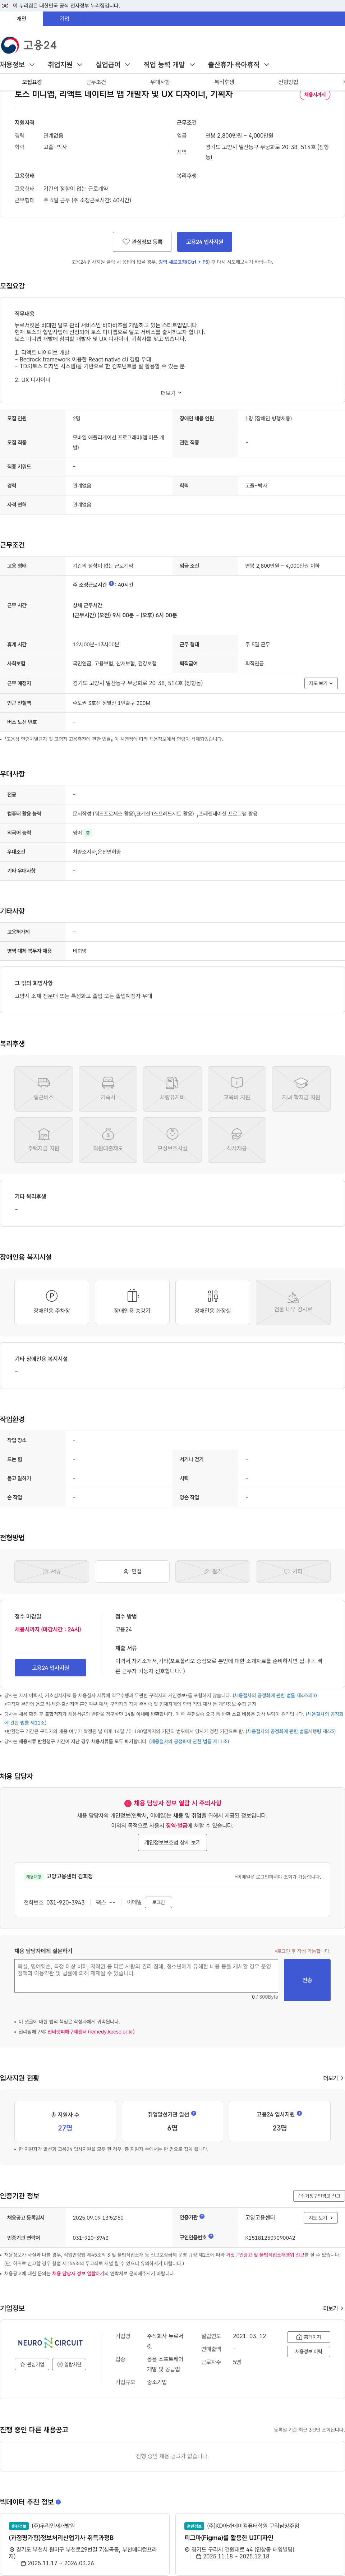Click the 직원대출제도 benefit icon
Screen dimensions: 345x2576
[x=108, y=1140]
